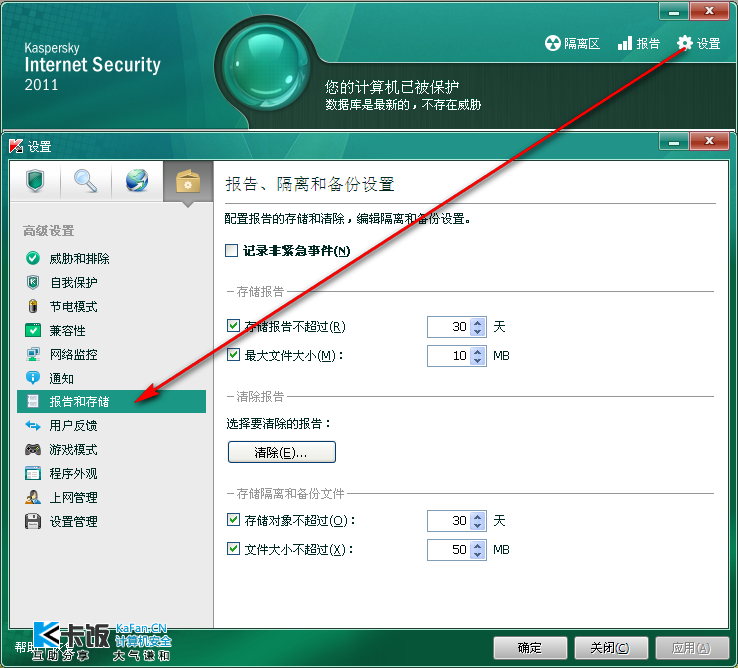This screenshot has height=668, width=738.
Task: Click the Kaspersky logo in 设置 title bar
Action: click(16, 146)
